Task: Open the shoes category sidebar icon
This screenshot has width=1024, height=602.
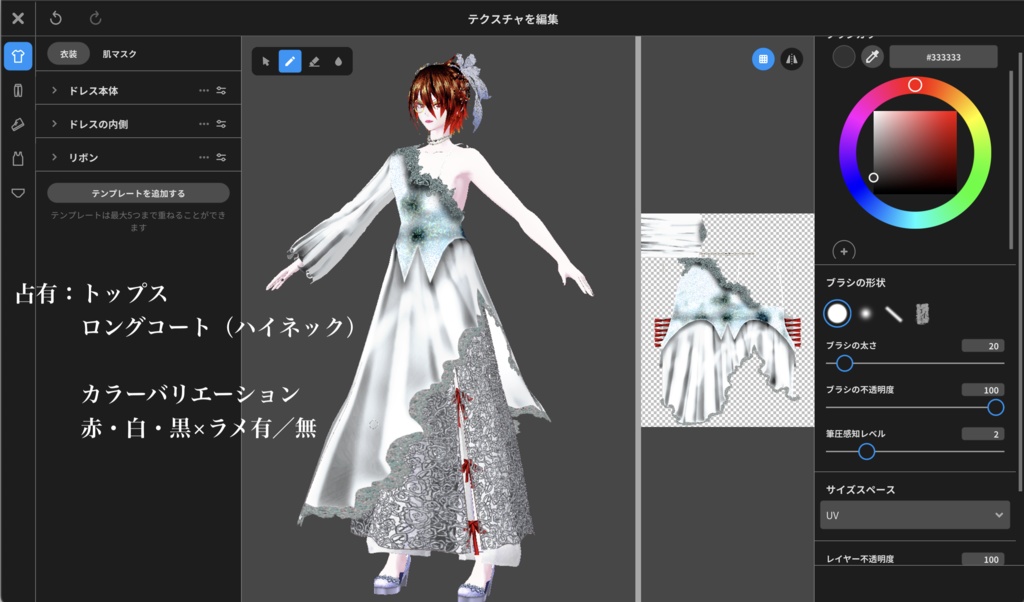Action: point(18,124)
